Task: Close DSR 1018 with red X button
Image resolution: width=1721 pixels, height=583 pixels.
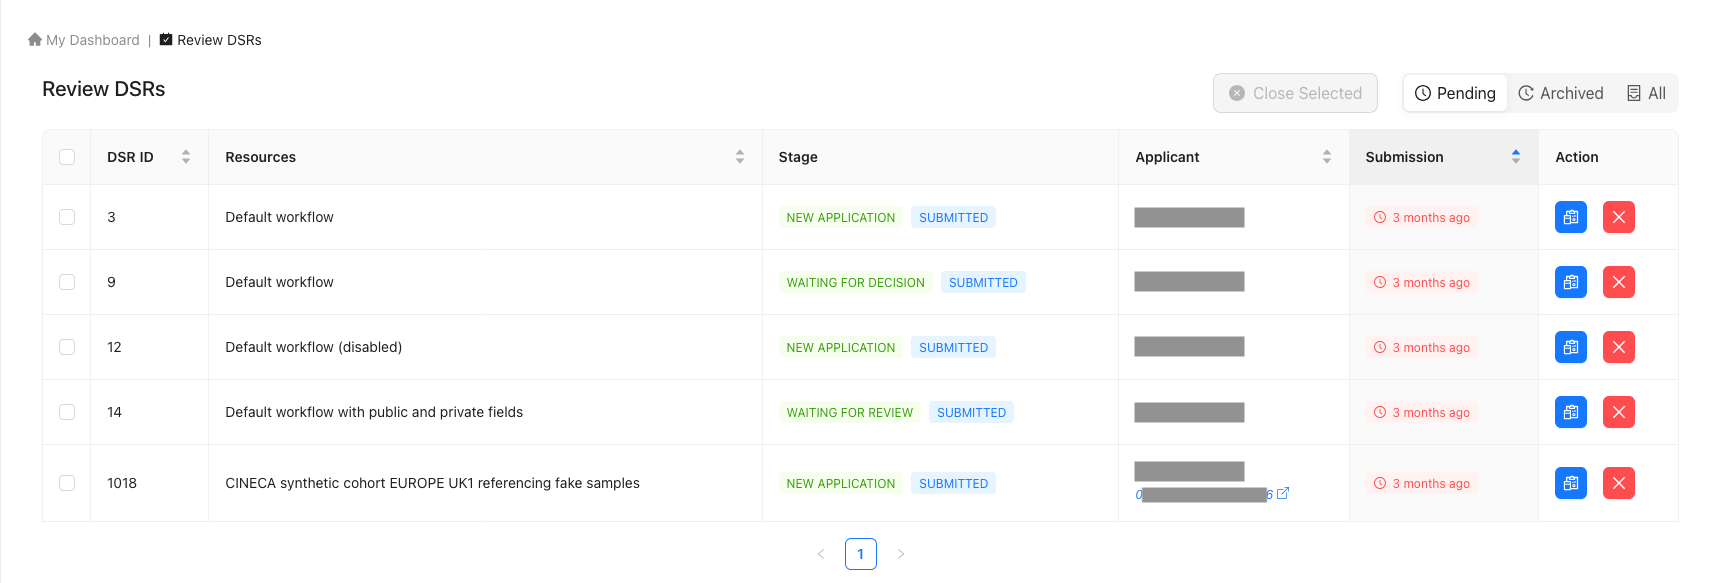Action: coord(1618,483)
